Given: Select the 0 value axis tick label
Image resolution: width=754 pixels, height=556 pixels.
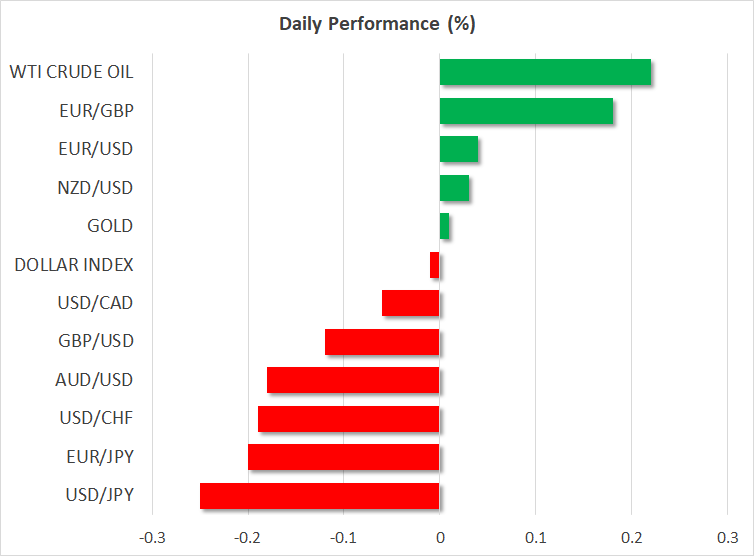Looking at the screenshot, I should pyautogui.click(x=440, y=537).
